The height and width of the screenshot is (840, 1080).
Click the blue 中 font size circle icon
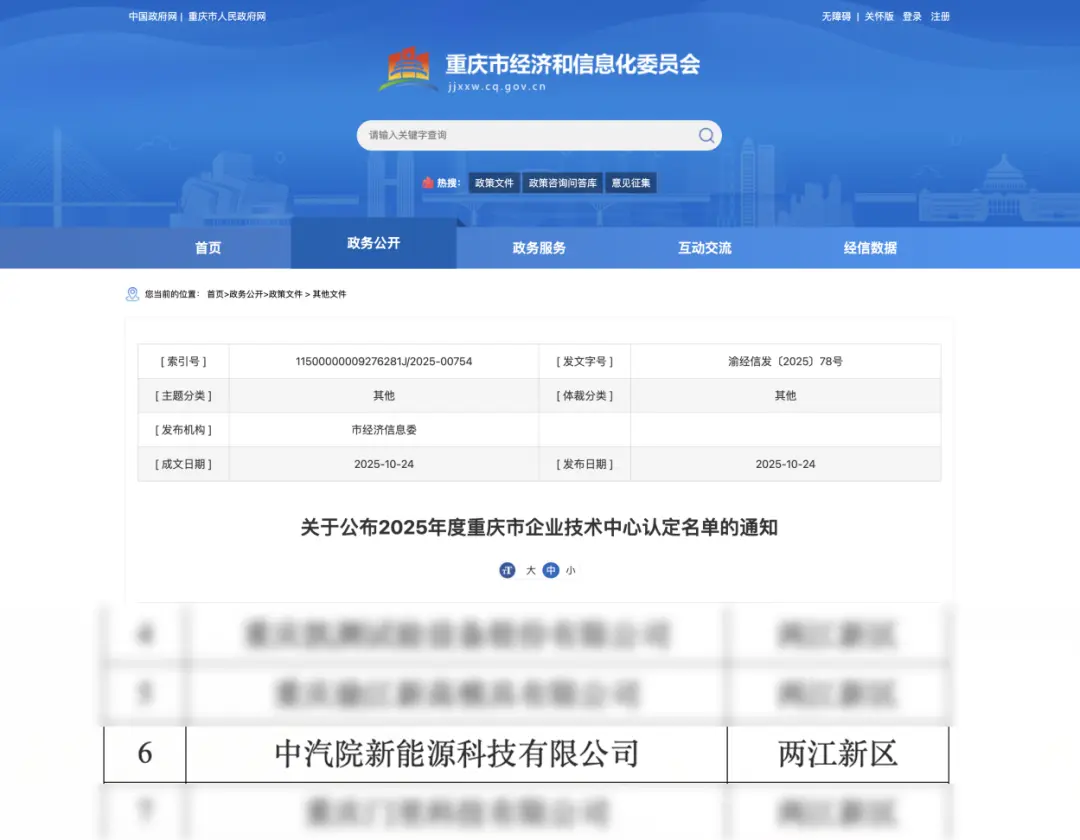point(551,570)
